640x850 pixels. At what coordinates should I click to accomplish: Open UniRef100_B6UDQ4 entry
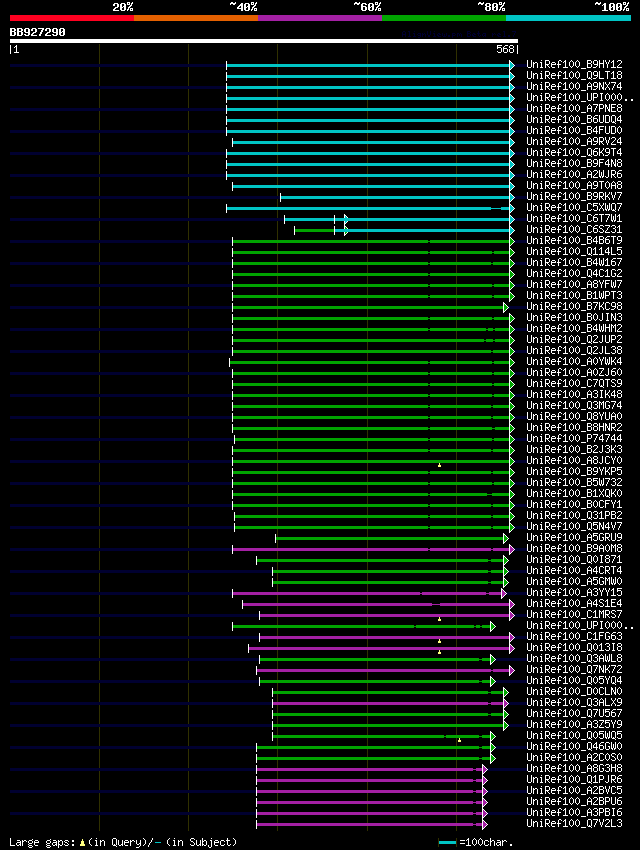[574, 119]
